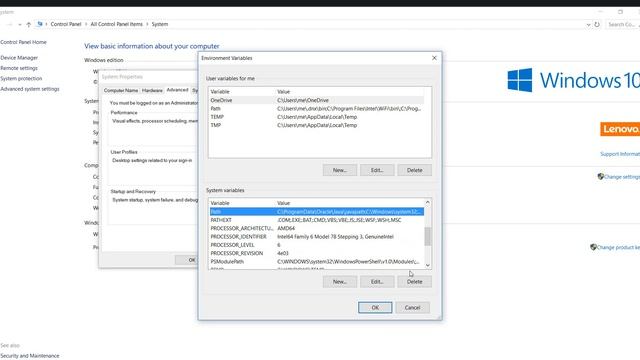Close the Environment Variables dialog
Screen dimensions: 640x360
[x=434, y=58]
